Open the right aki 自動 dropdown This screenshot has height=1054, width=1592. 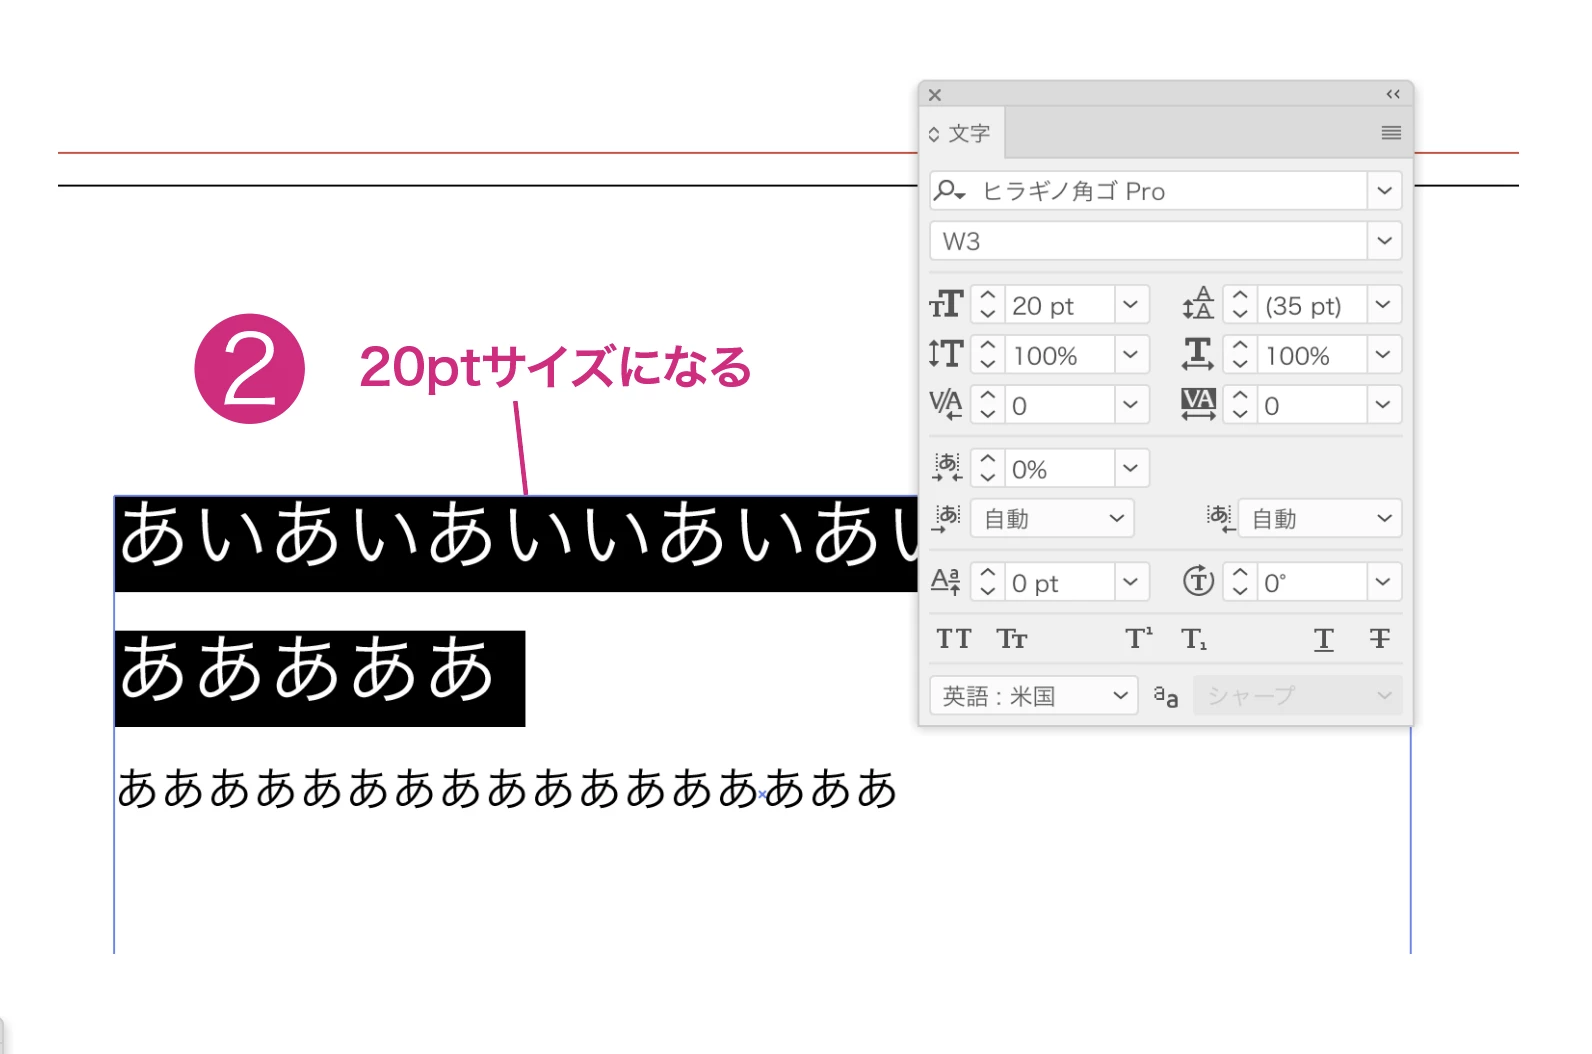click(x=1320, y=518)
